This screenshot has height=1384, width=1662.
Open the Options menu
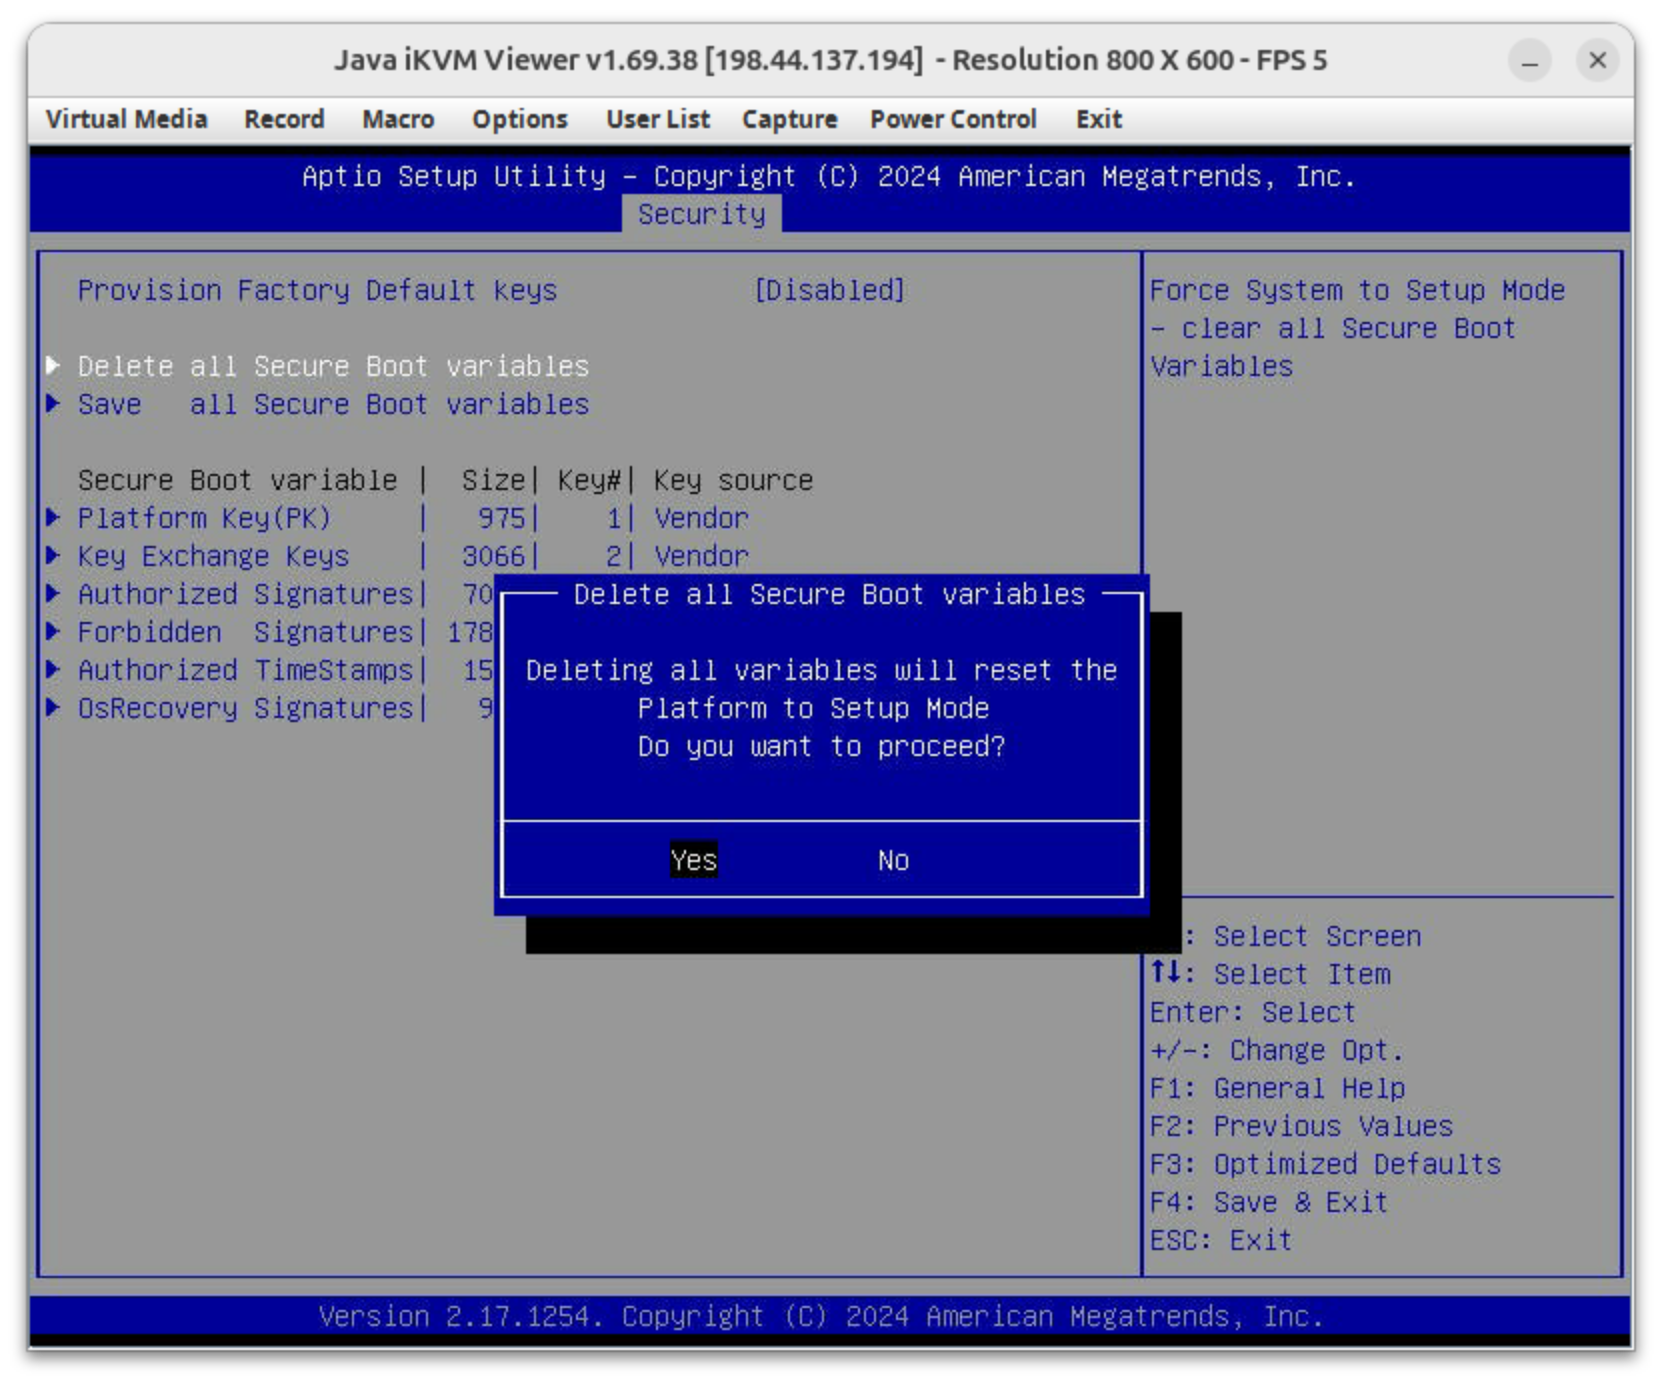519,119
